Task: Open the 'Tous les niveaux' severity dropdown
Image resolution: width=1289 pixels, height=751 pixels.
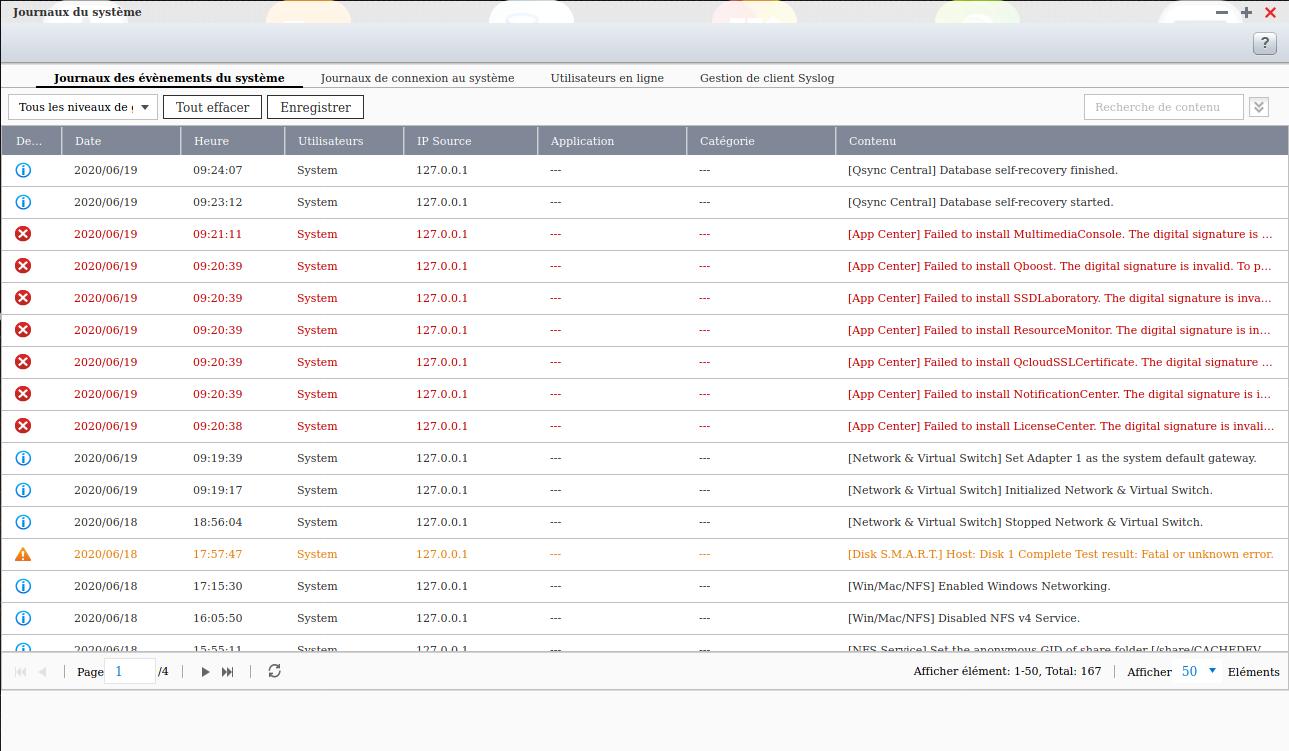Action: (83, 107)
